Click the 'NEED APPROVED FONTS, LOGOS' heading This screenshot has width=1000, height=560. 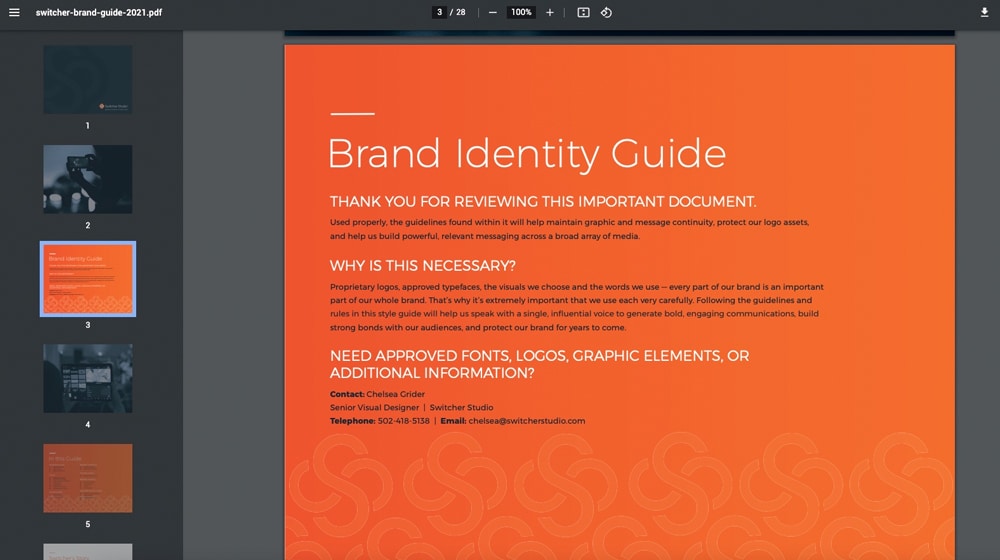(x=540, y=364)
